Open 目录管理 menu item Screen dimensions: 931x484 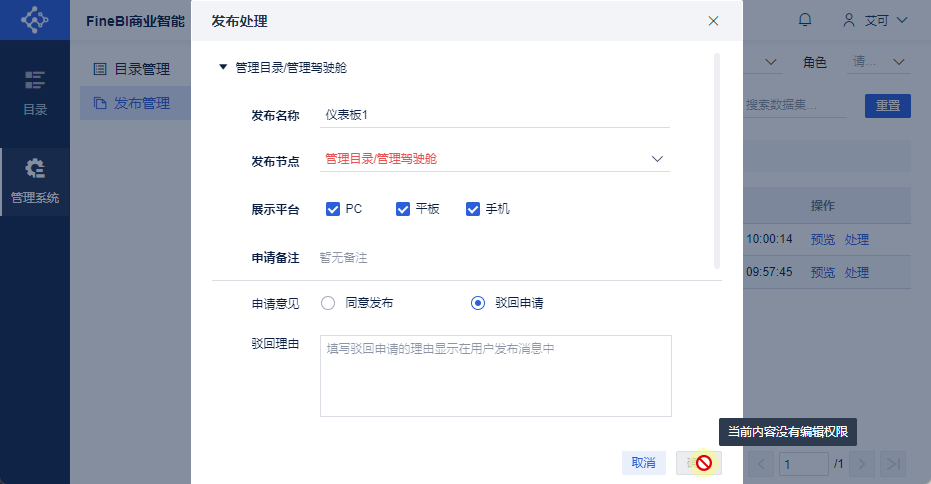131,69
